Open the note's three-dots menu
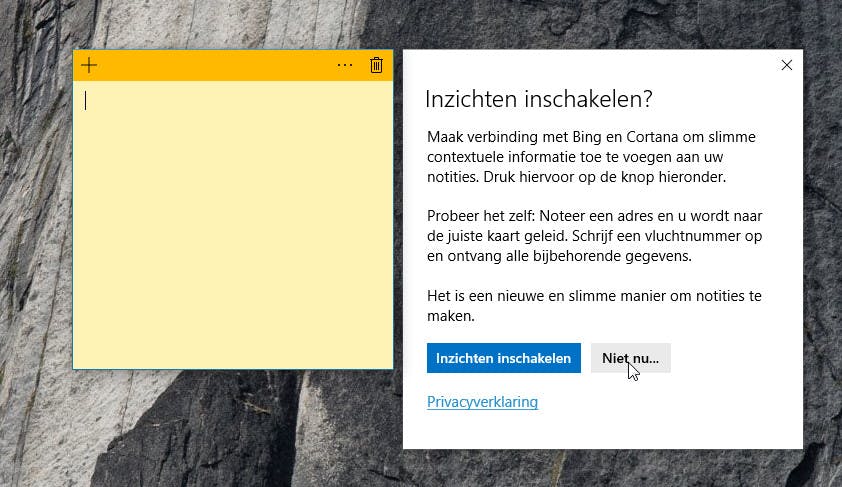Viewport: 842px width, 487px height. (345, 66)
